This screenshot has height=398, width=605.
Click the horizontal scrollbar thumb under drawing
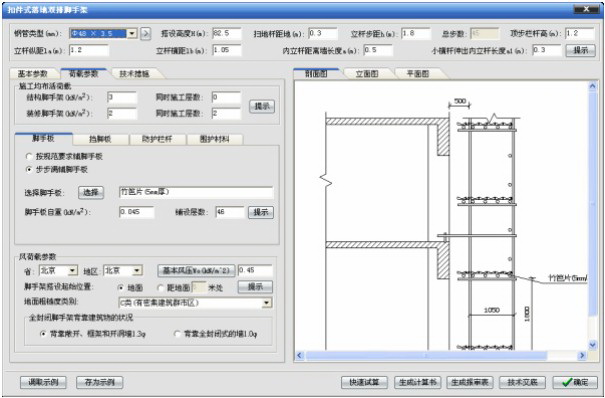426,355
